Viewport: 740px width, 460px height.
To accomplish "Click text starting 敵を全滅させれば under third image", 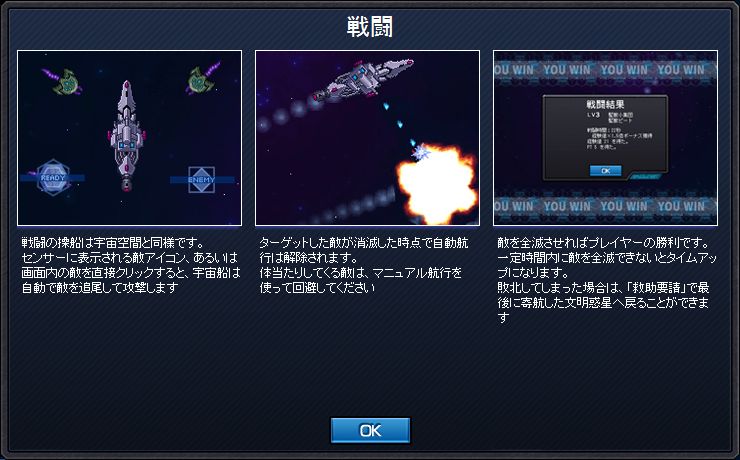I will coord(607,280).
